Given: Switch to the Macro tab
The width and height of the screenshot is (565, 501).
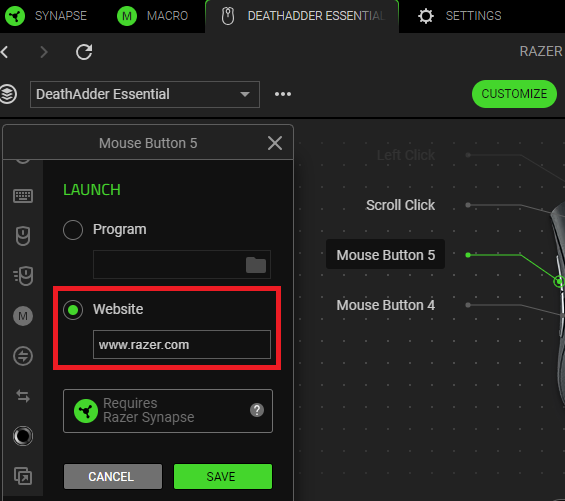Looking at the screenshot, I should tap(153, 16).
